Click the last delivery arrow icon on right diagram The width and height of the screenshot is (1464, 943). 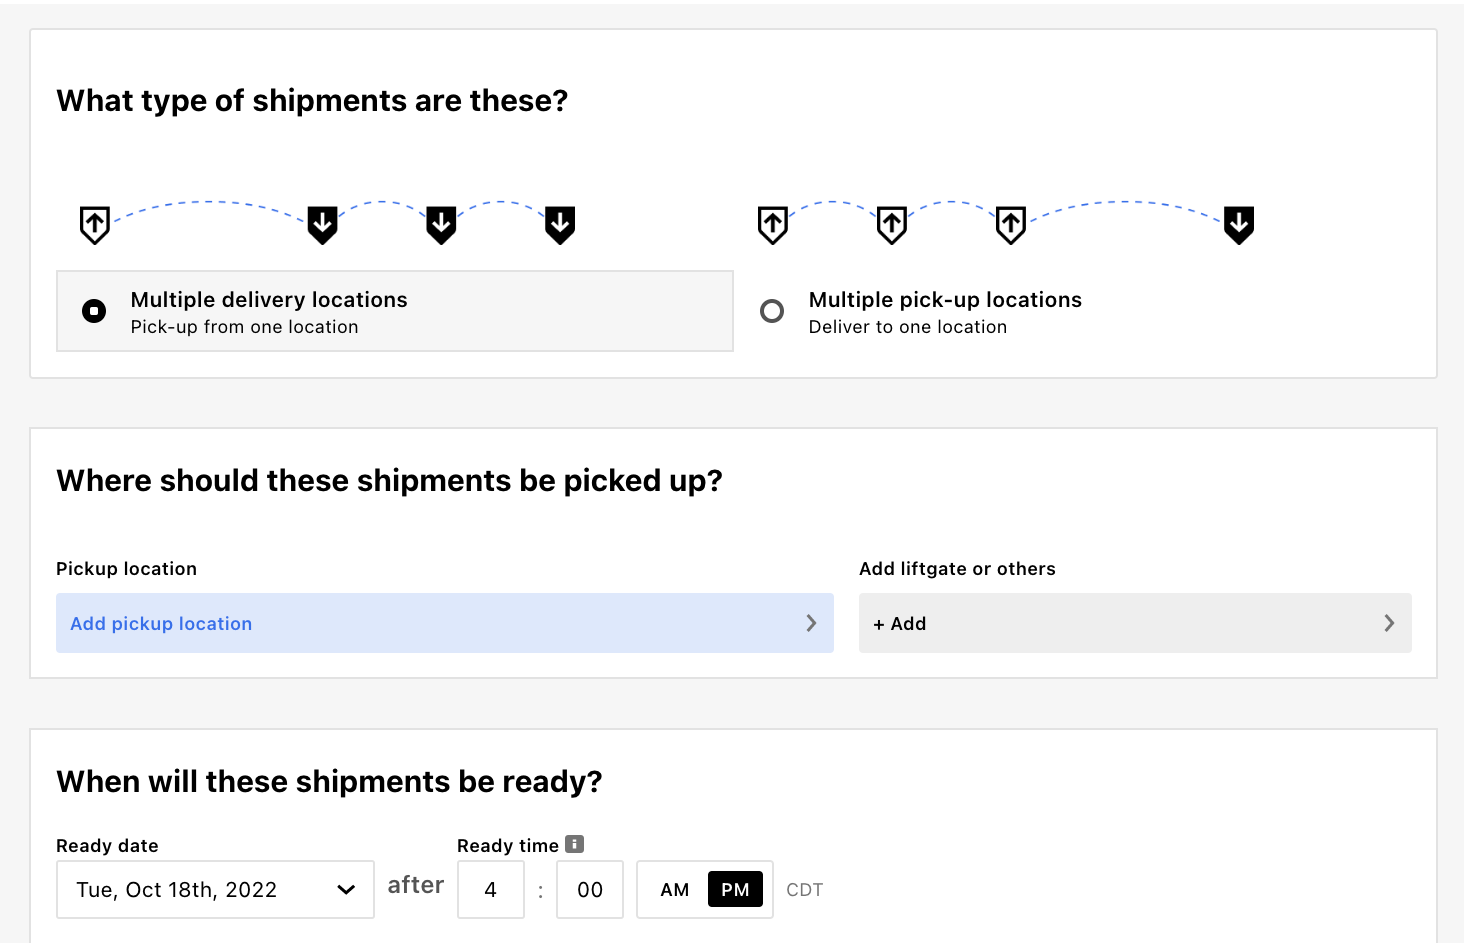pyautogui.click(x=1239, y=225)
